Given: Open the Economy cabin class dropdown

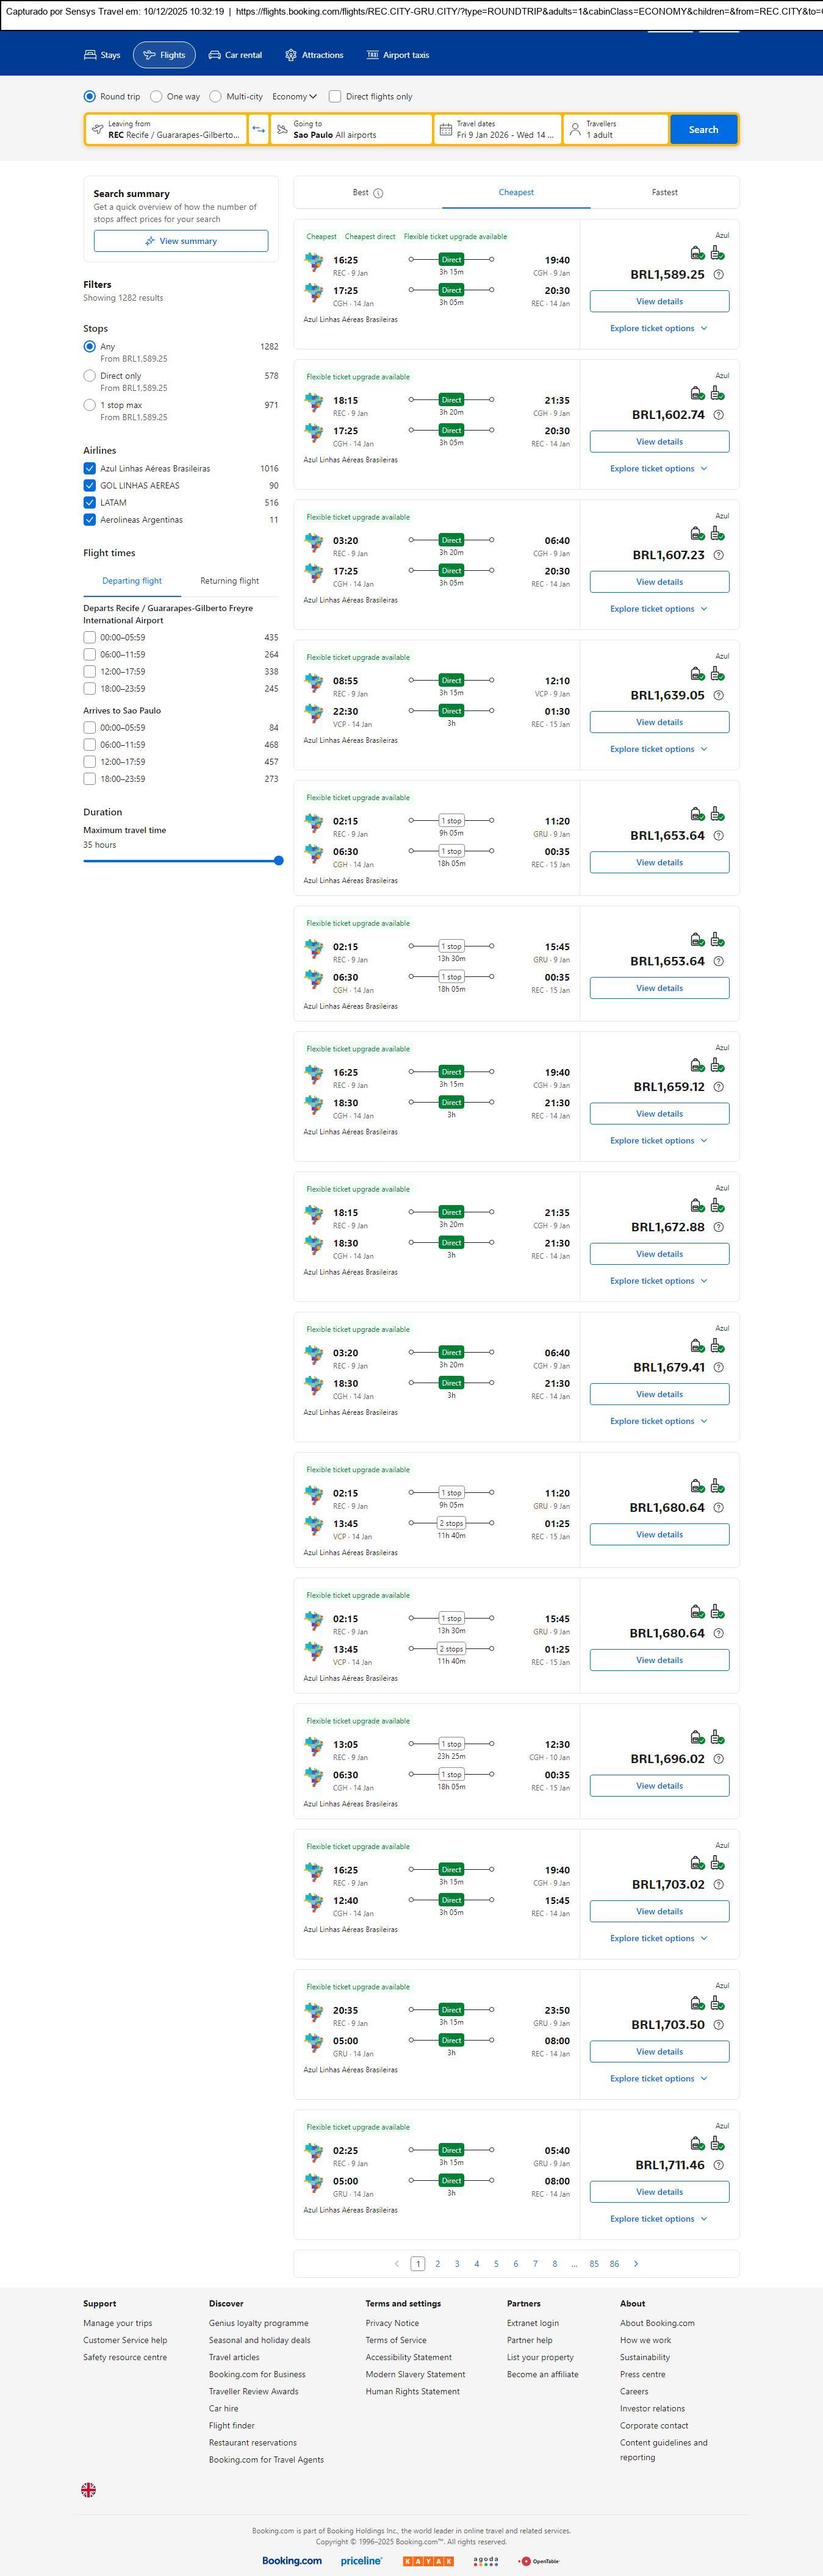Looking at the screenshot, I should tap(294, 97).
